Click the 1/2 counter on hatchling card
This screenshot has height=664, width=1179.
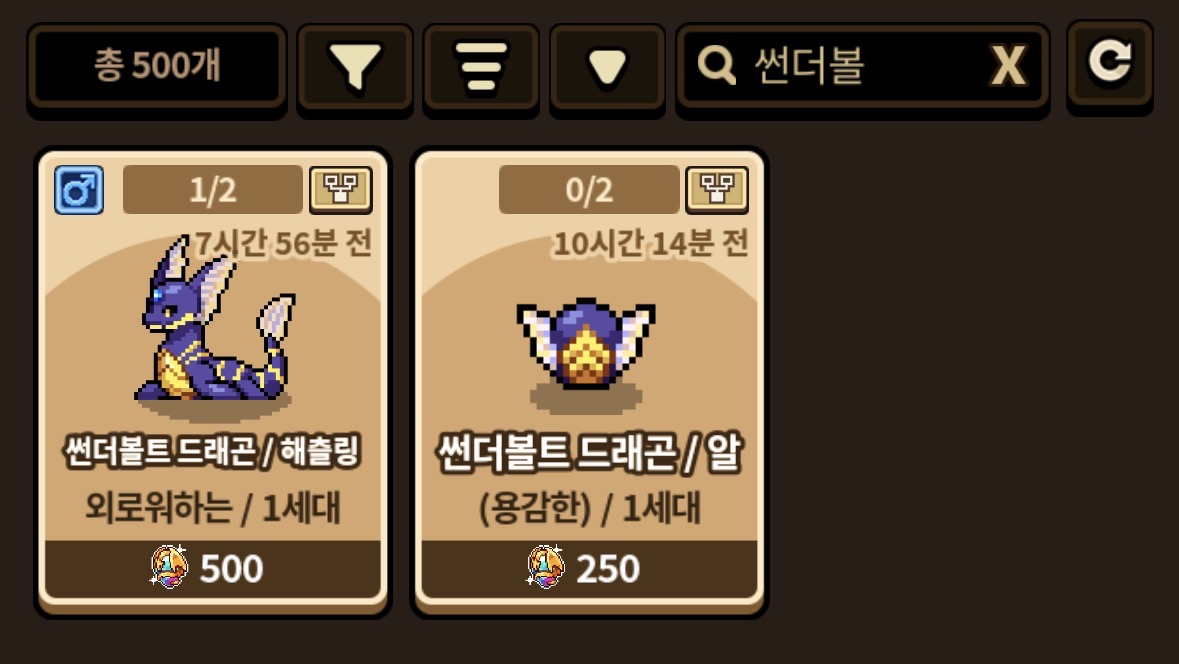[x=213, y=189]
